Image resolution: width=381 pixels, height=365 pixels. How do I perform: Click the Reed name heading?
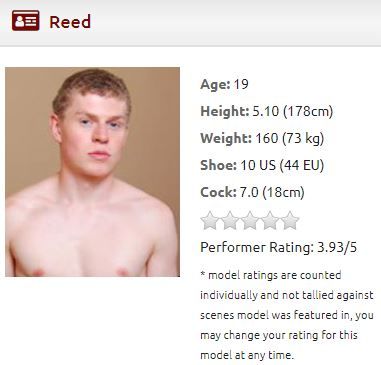pyautogui.click(x=70, y=22)
